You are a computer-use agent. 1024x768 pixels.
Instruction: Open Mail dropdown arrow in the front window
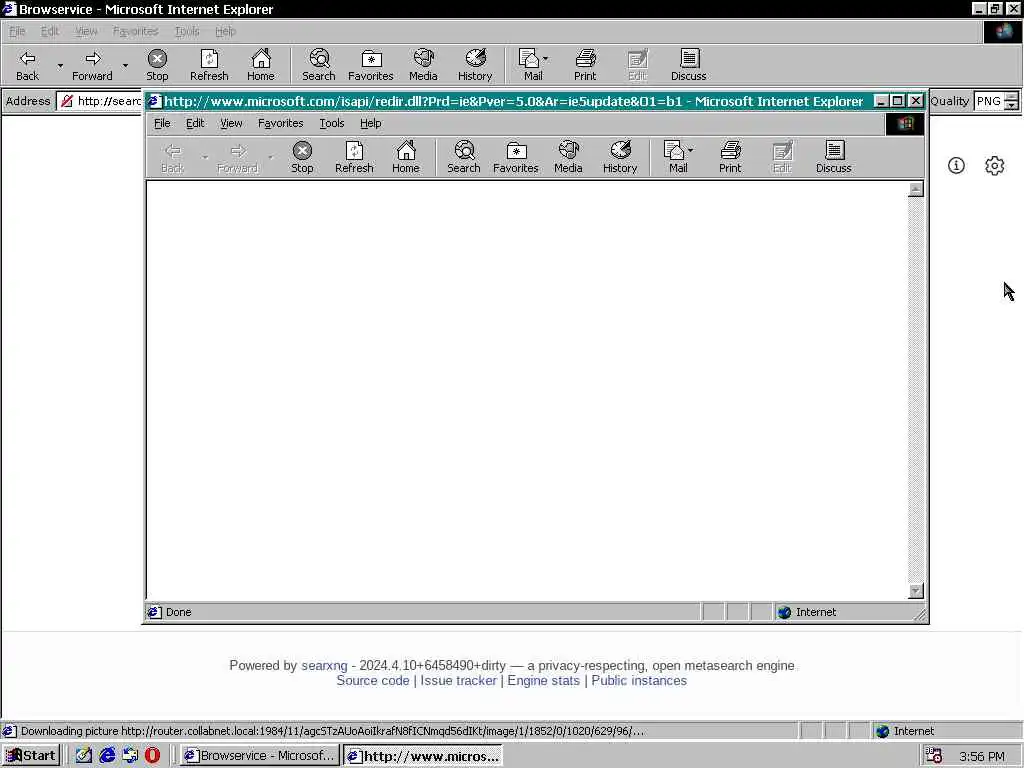pos(691,151)
